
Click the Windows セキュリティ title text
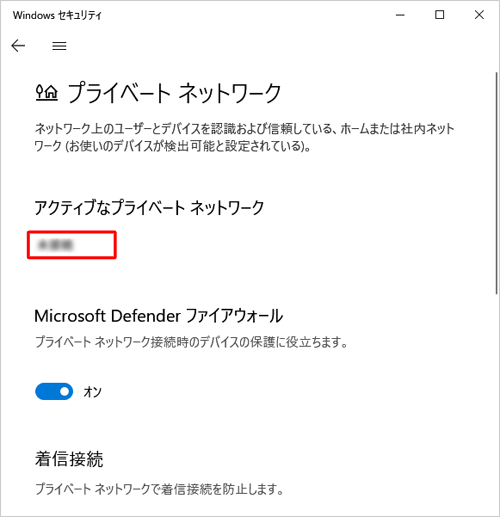pyautogui.click(x=57, y=15)
